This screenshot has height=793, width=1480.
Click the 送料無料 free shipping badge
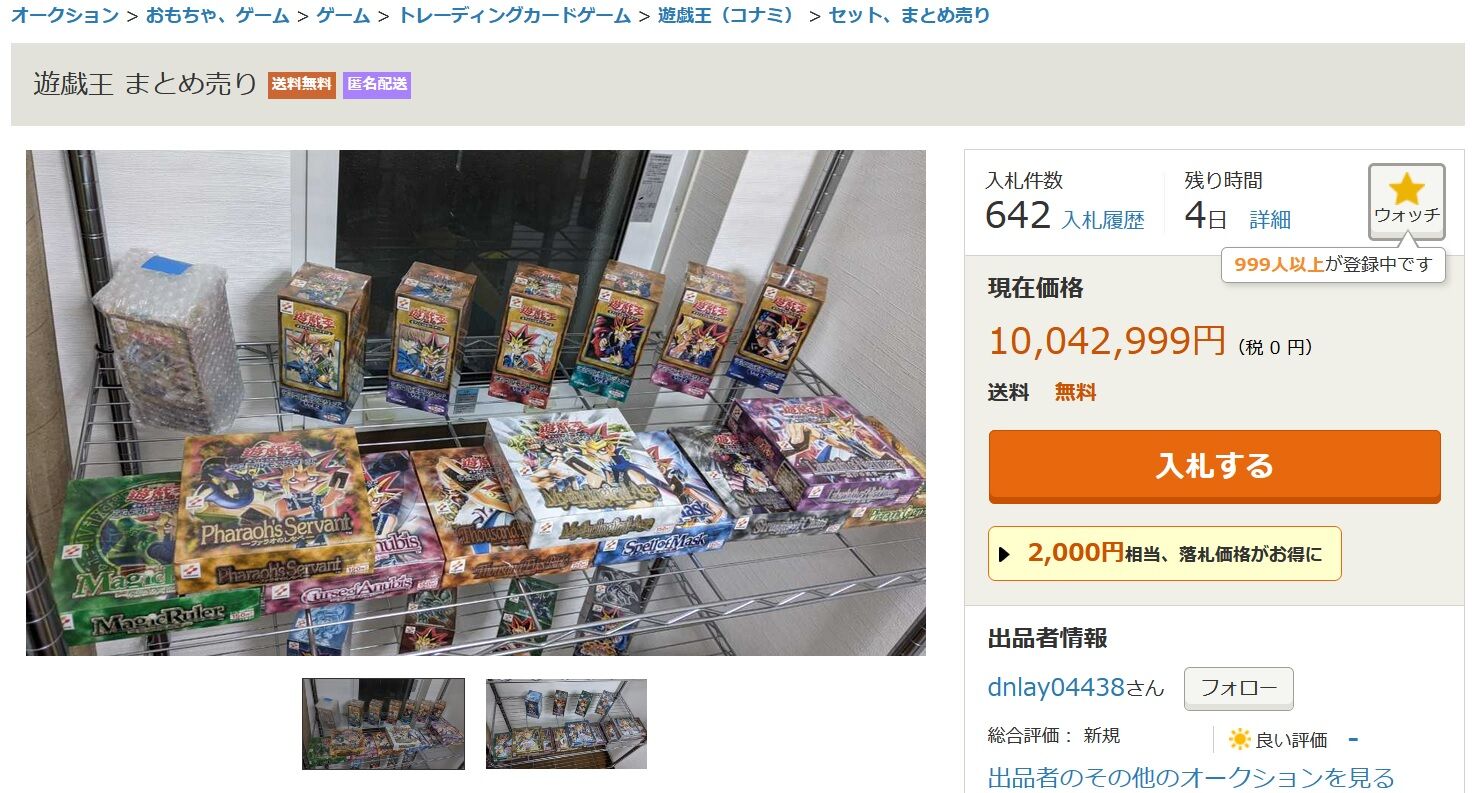pos(302,85)
